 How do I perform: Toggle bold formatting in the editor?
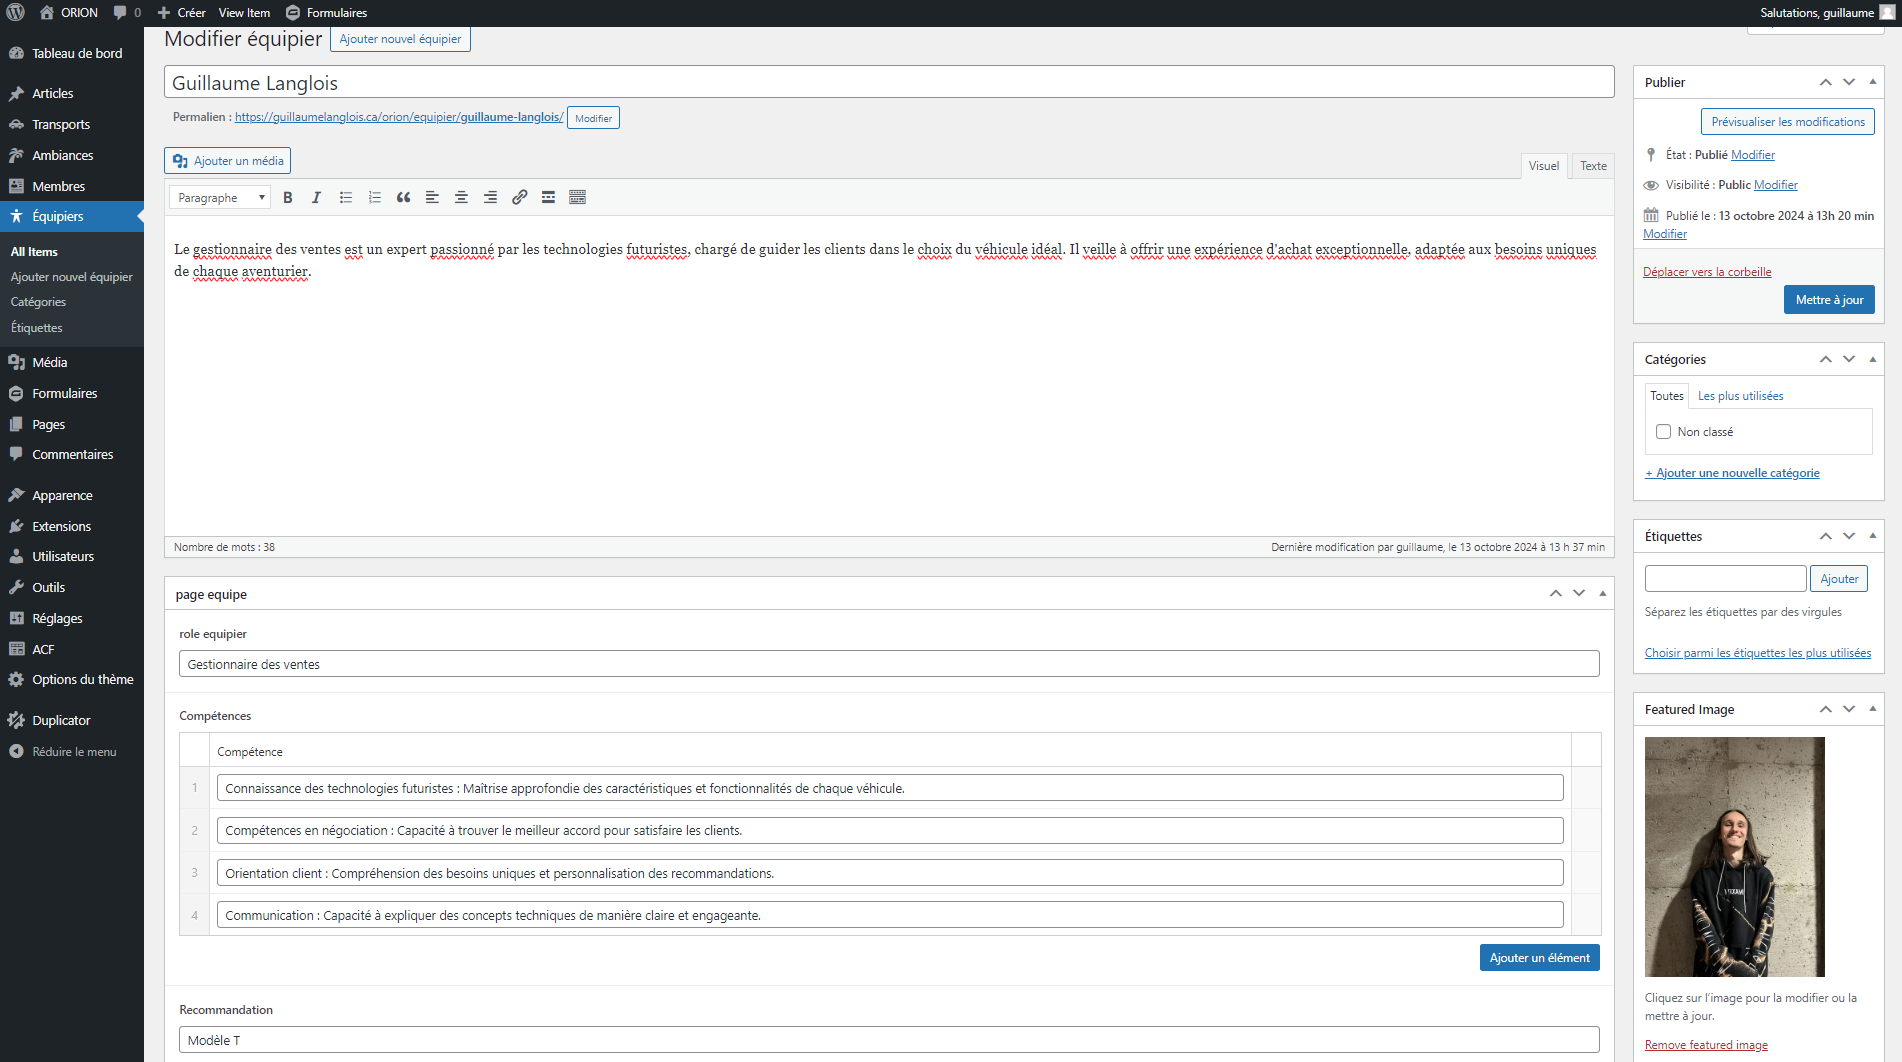pyautogui.click(x=288, y=197)
